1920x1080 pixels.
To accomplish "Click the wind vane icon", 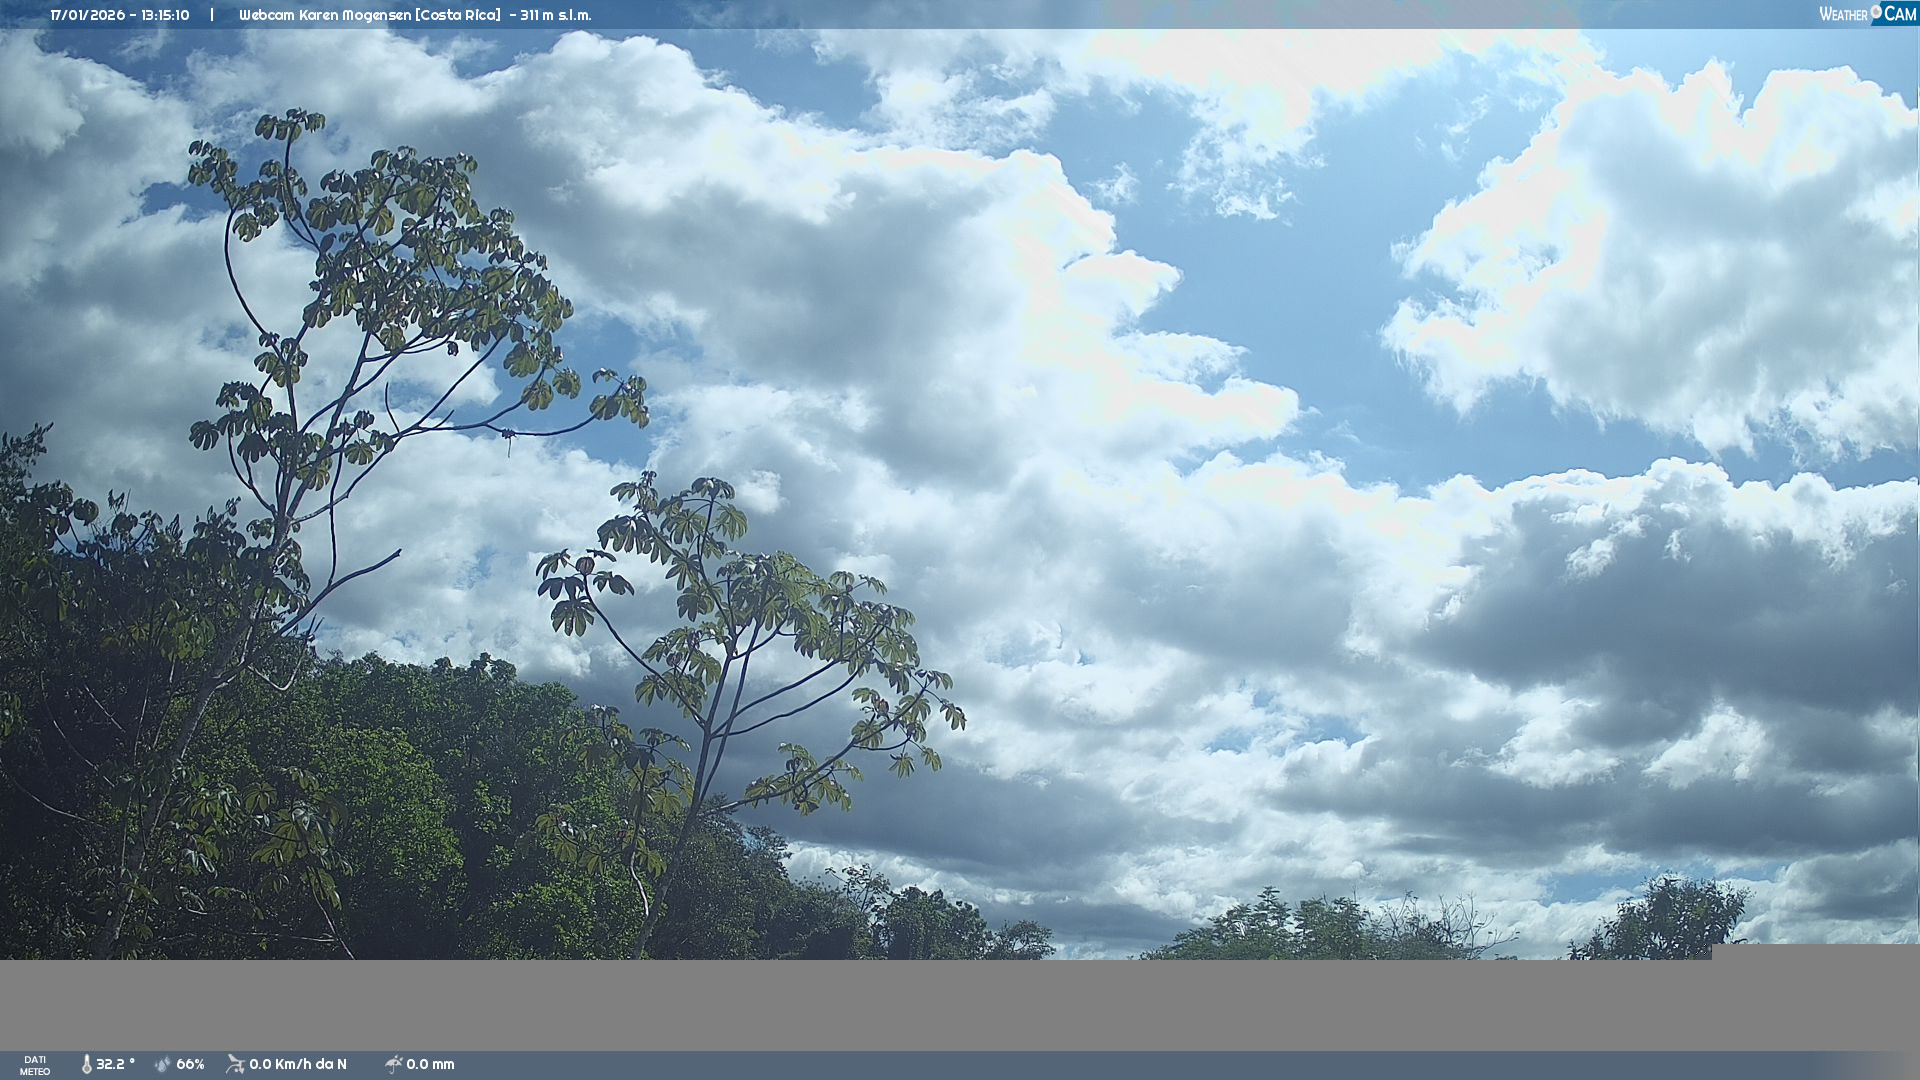I will (235, 1064).
